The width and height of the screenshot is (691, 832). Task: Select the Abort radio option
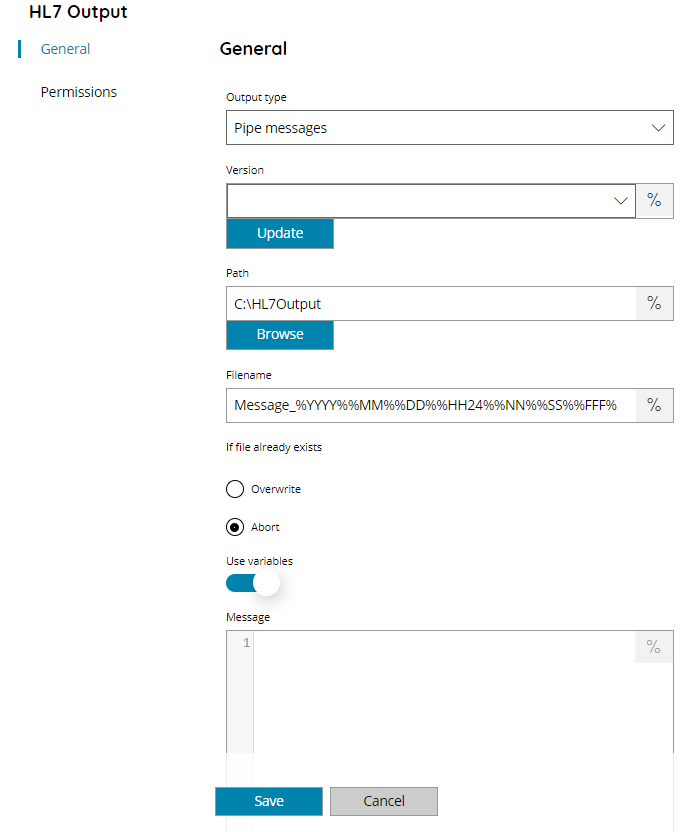click(235, 527)
